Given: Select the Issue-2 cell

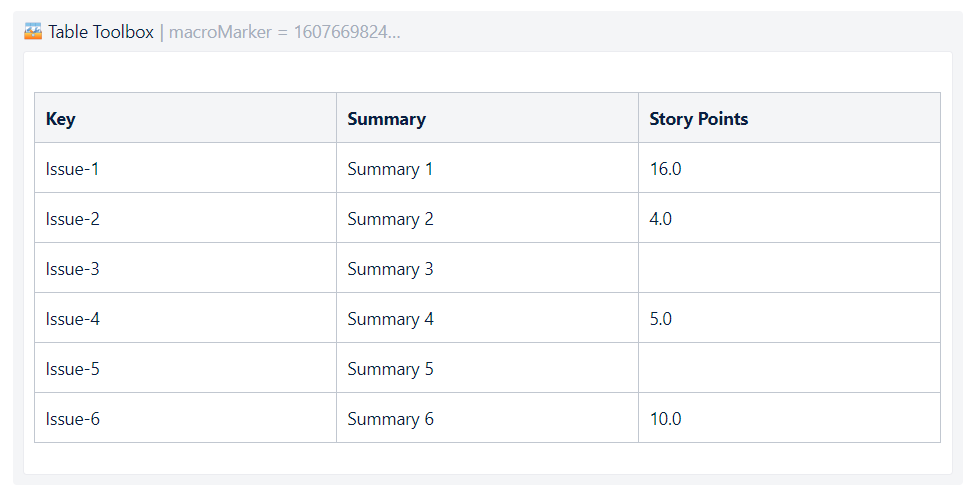Looking at the screenshot, I should click(185, 218).
